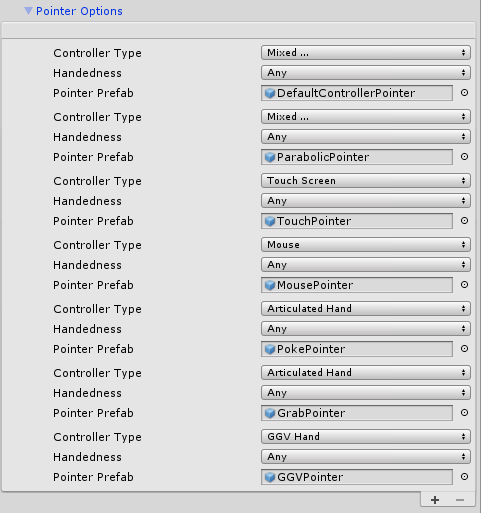Collapse the Pointer Options section

(x=28, y=11)
